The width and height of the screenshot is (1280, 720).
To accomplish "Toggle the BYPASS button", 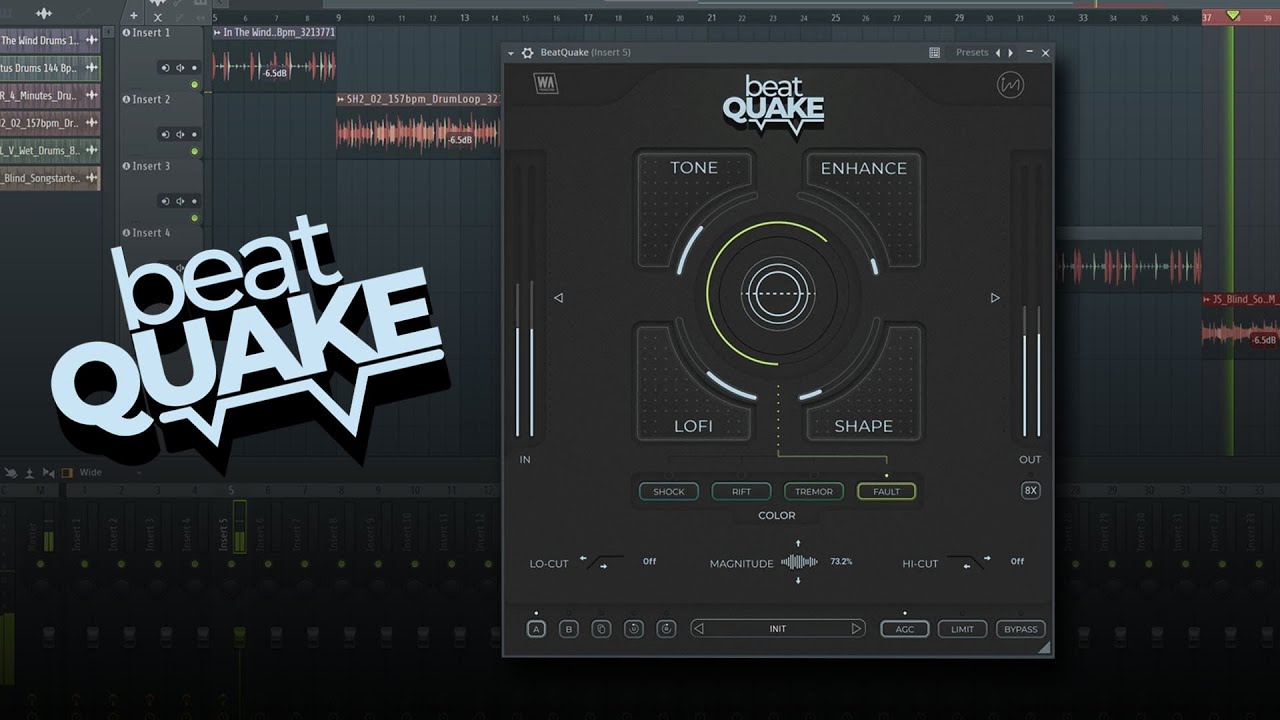I will (1020, 629).
